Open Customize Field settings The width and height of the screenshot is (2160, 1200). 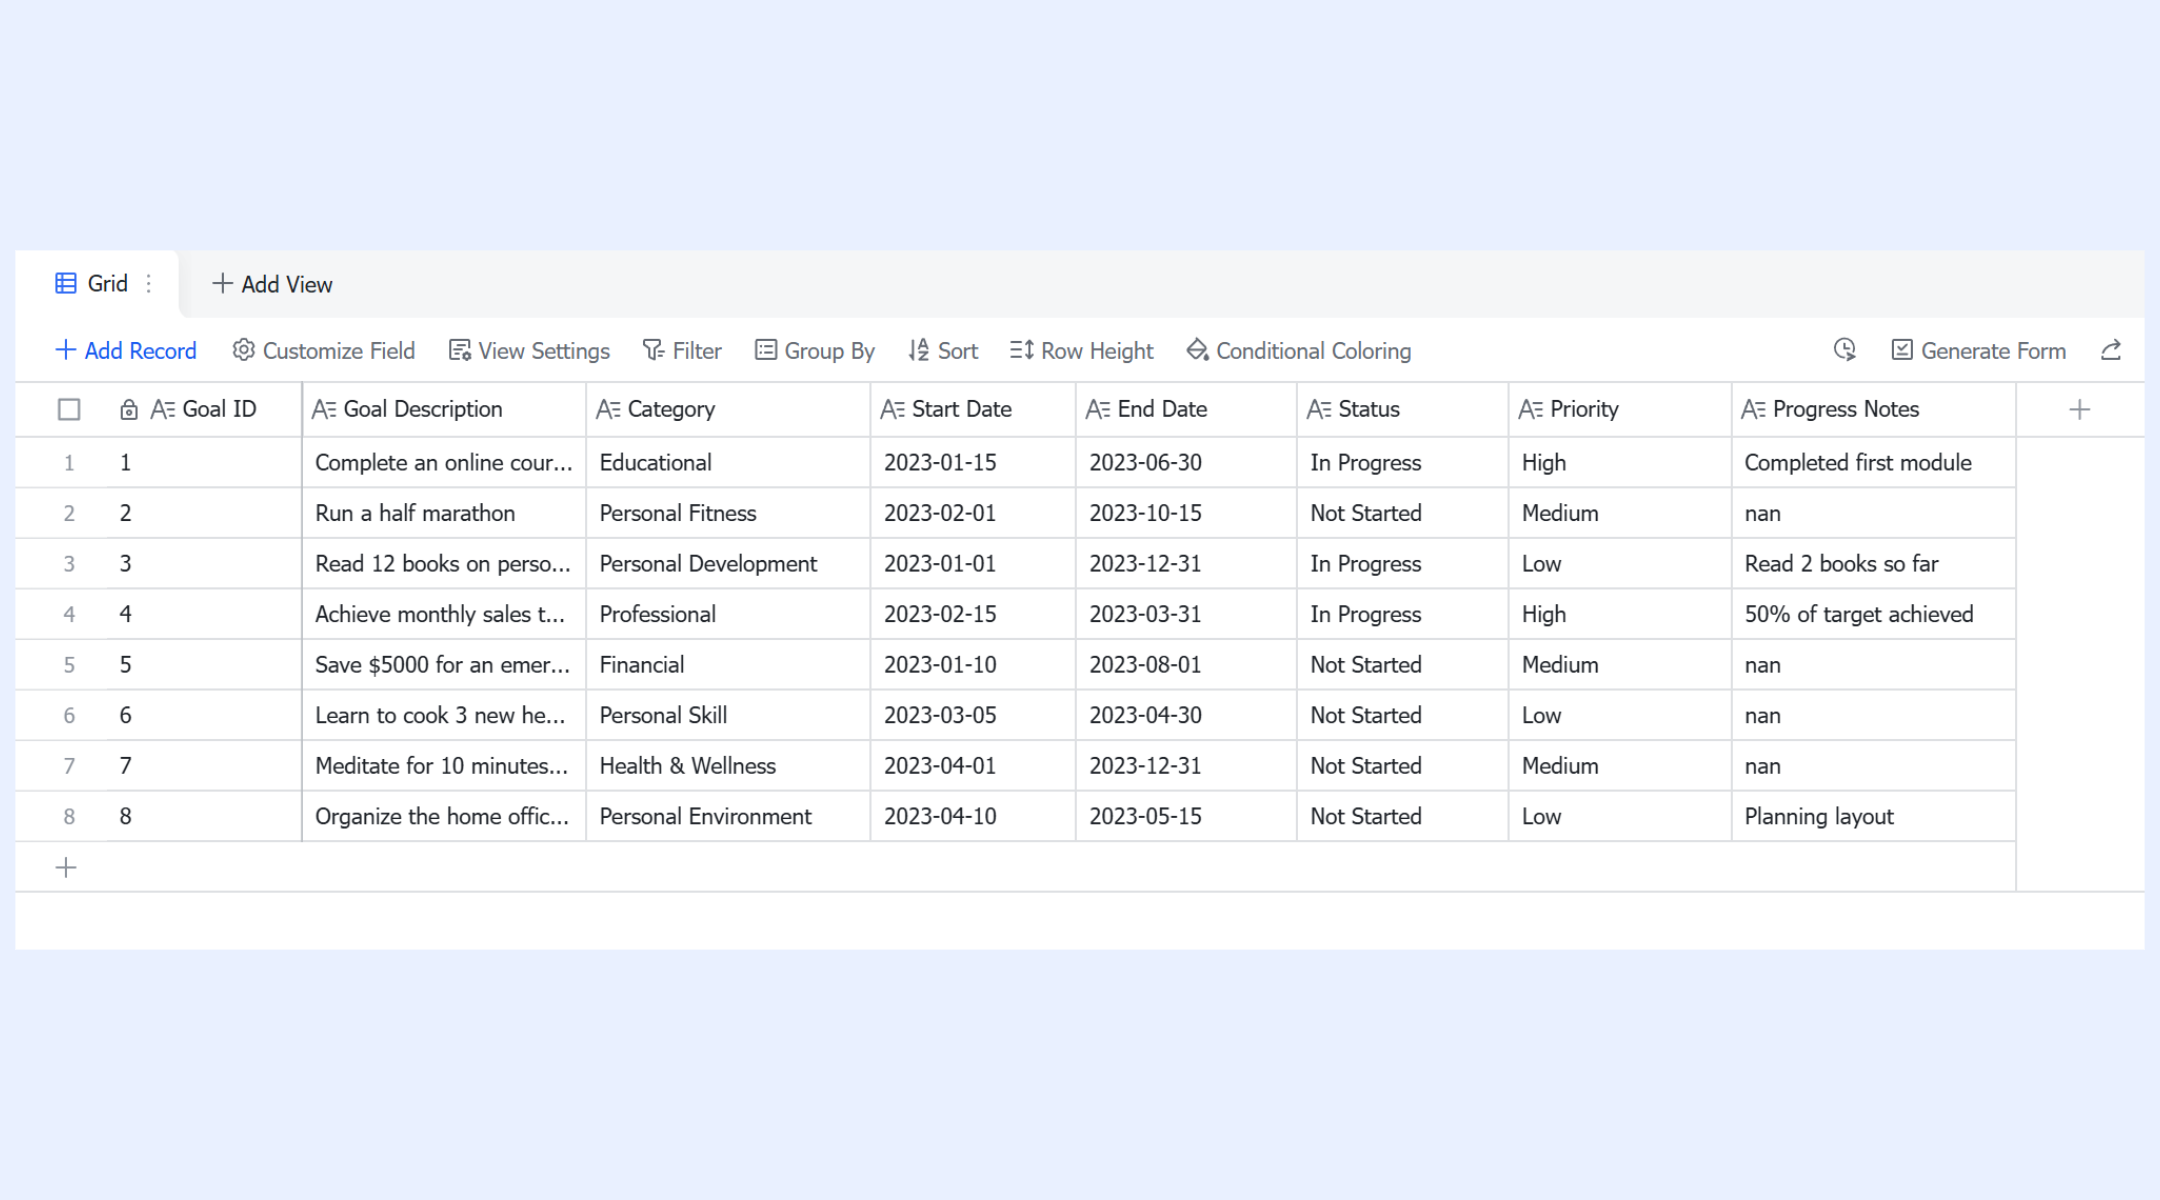click(x=324, y=351)
